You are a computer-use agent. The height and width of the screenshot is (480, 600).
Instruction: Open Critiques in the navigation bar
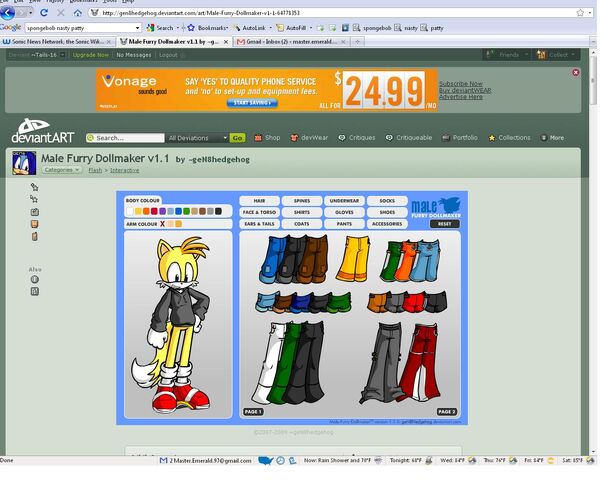tap(357, 138)
